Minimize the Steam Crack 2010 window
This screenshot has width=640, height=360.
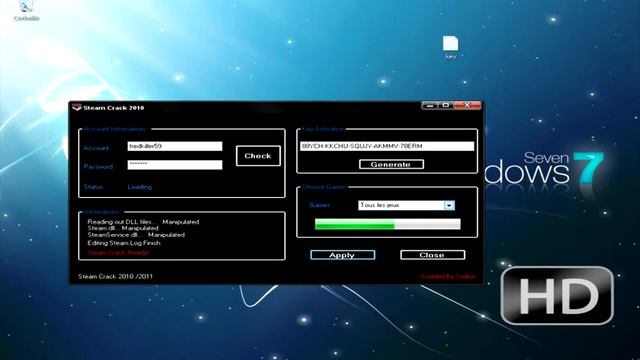tap(429, 106)
